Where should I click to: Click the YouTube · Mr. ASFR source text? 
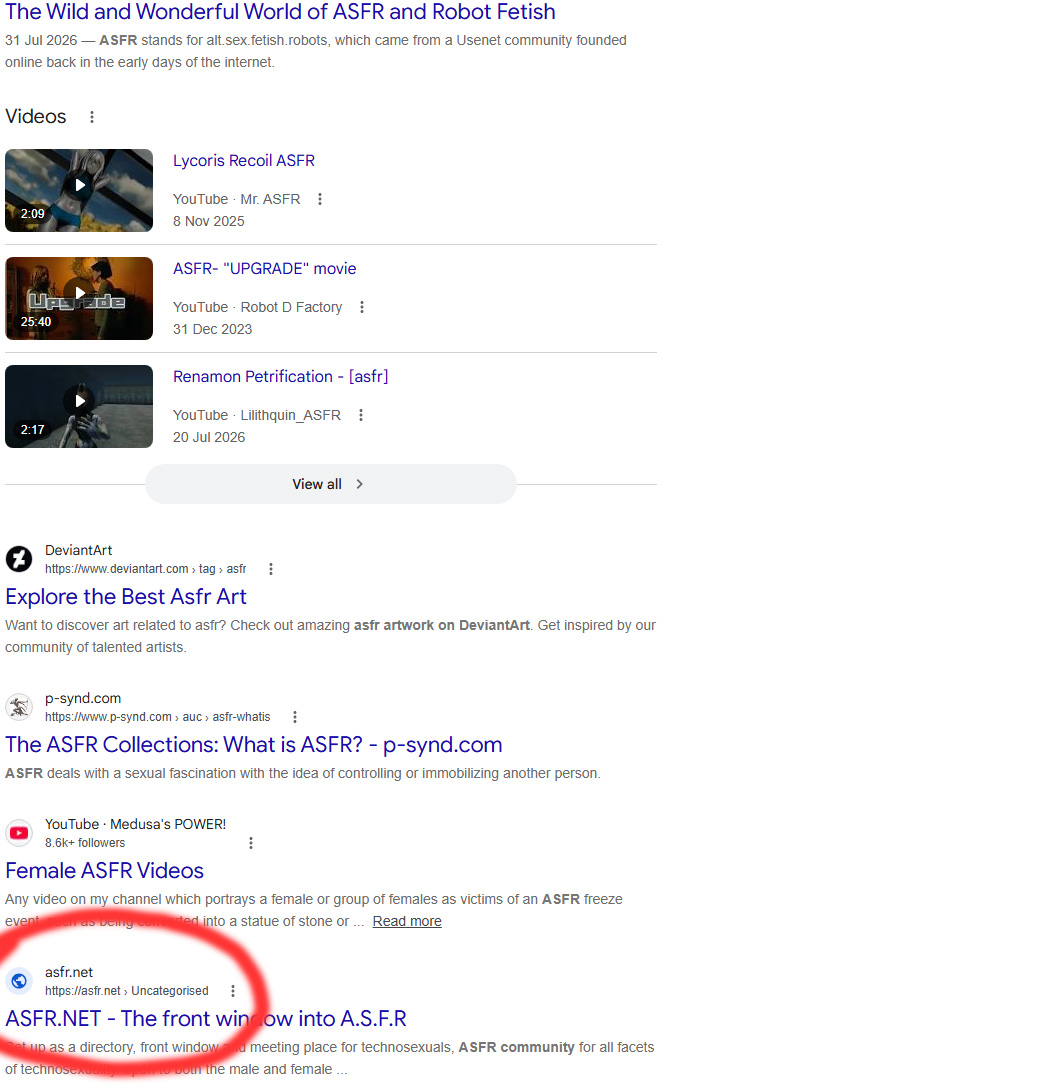[x=236, y=199]
